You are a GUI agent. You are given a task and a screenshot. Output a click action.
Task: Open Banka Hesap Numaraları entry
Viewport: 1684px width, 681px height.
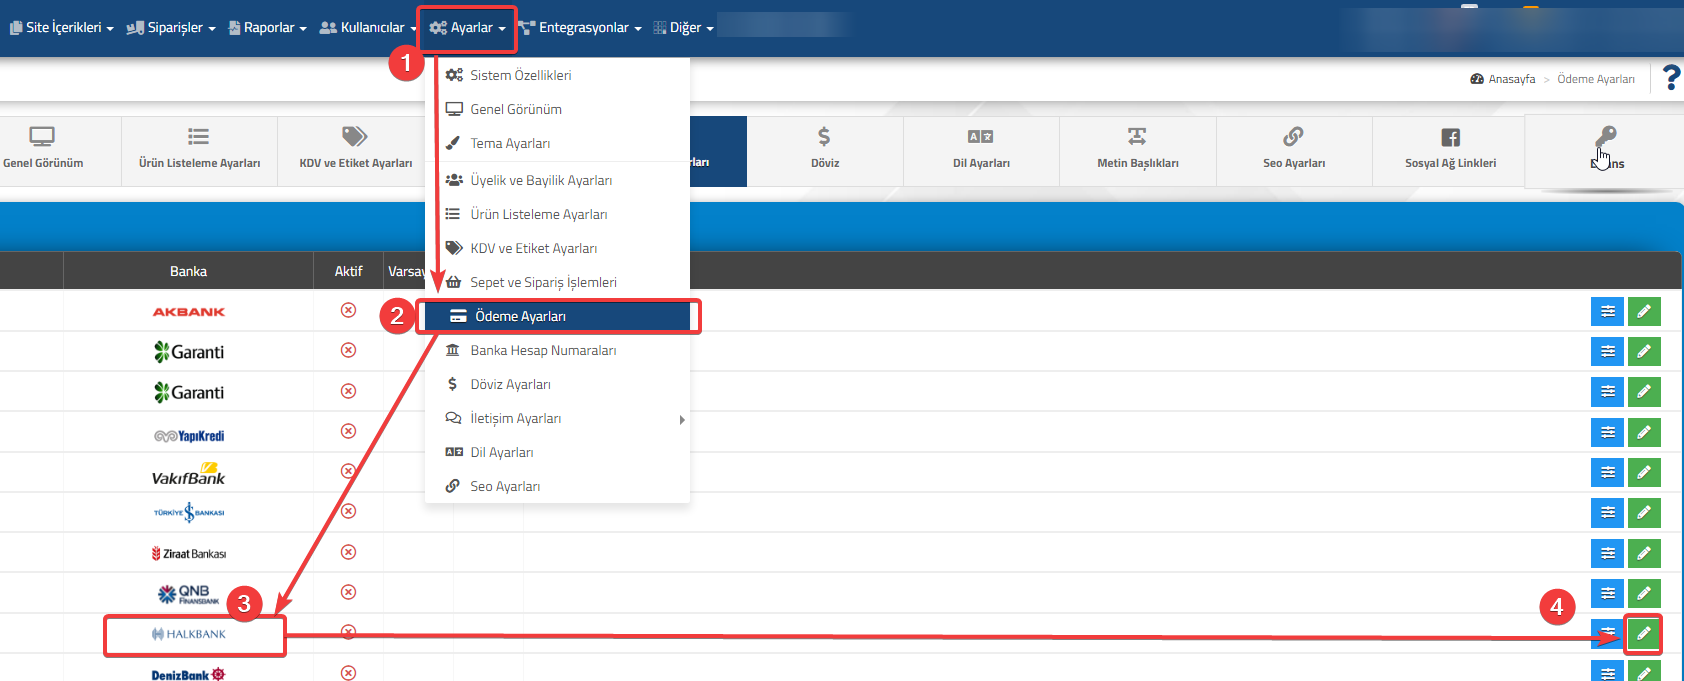pos(557,350)
